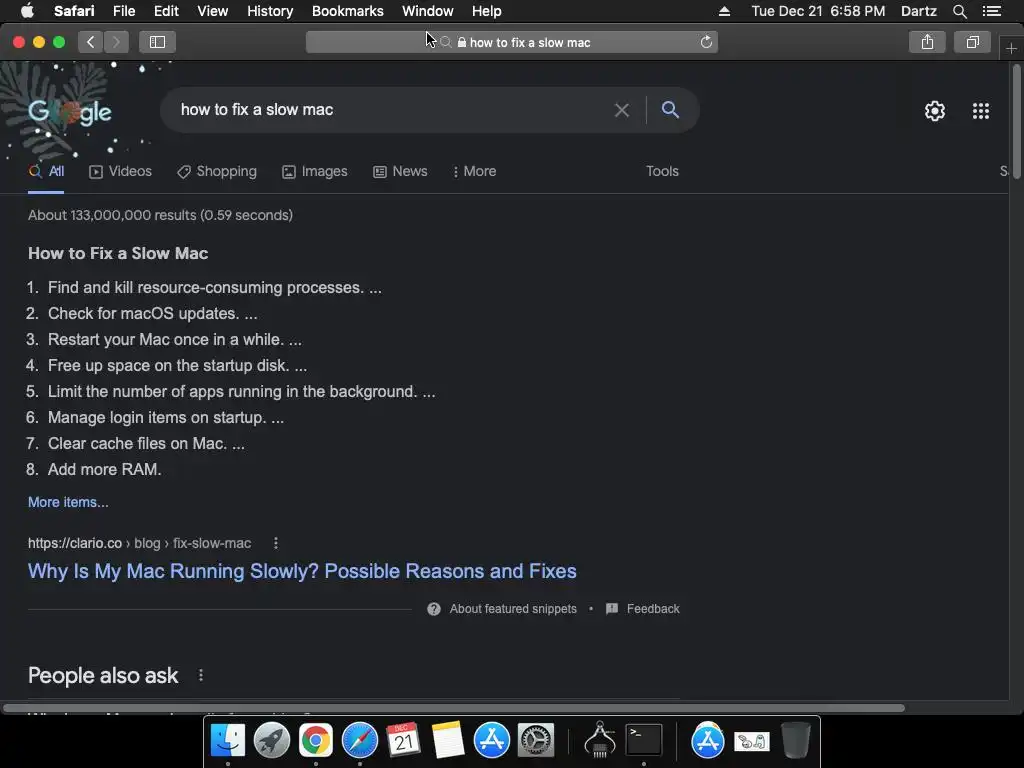The width and height of the screenshot is (1024, 768).
Task: Click the eject icon in menu bar
Action: click(724, 11)
